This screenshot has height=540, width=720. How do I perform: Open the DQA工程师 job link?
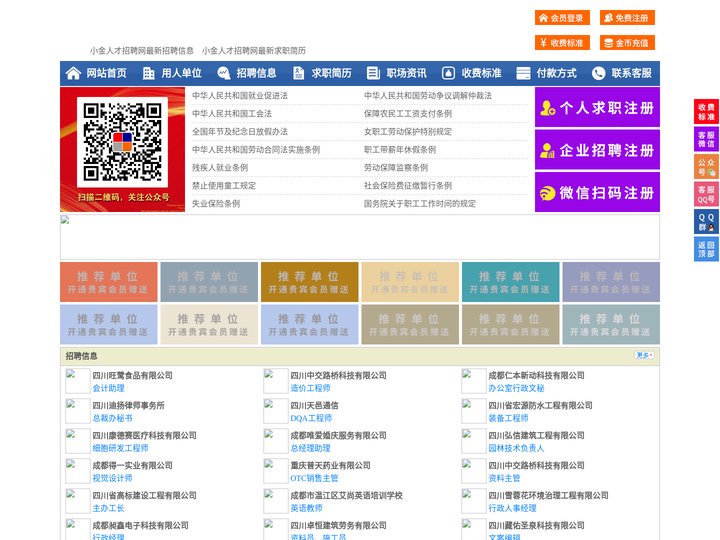coord(311,418)
